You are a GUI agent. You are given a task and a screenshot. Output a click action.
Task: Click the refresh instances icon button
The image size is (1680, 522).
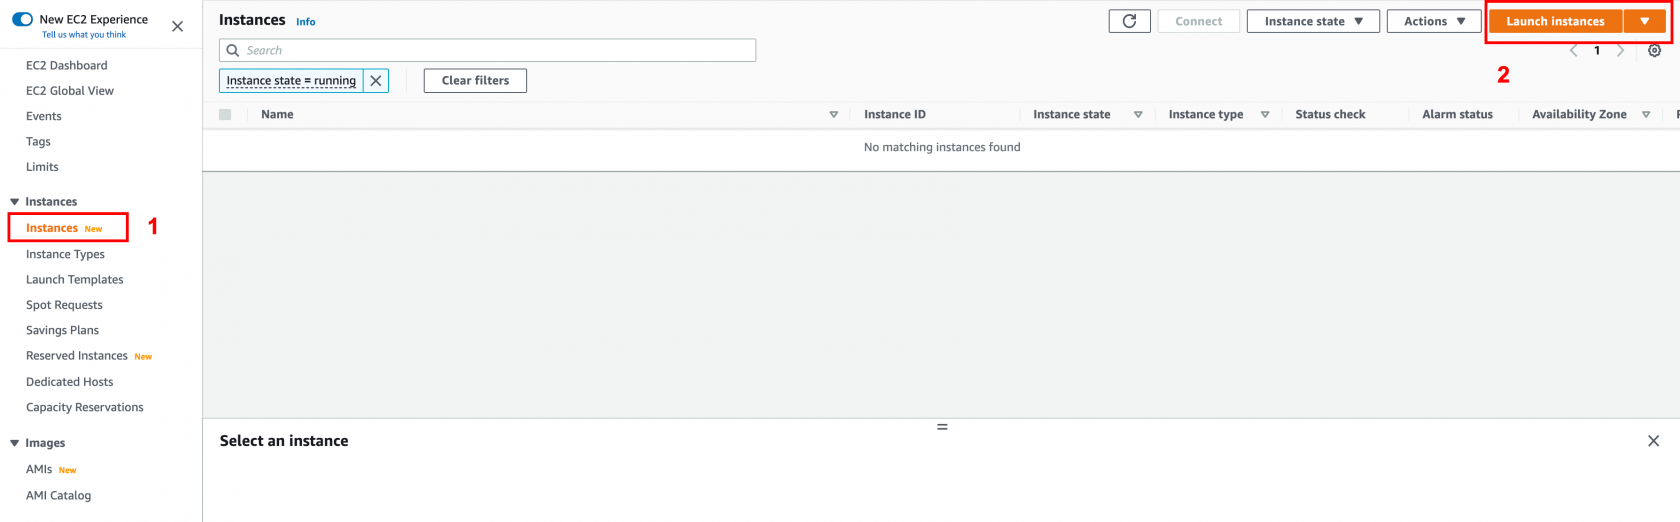click(1129, 21)
